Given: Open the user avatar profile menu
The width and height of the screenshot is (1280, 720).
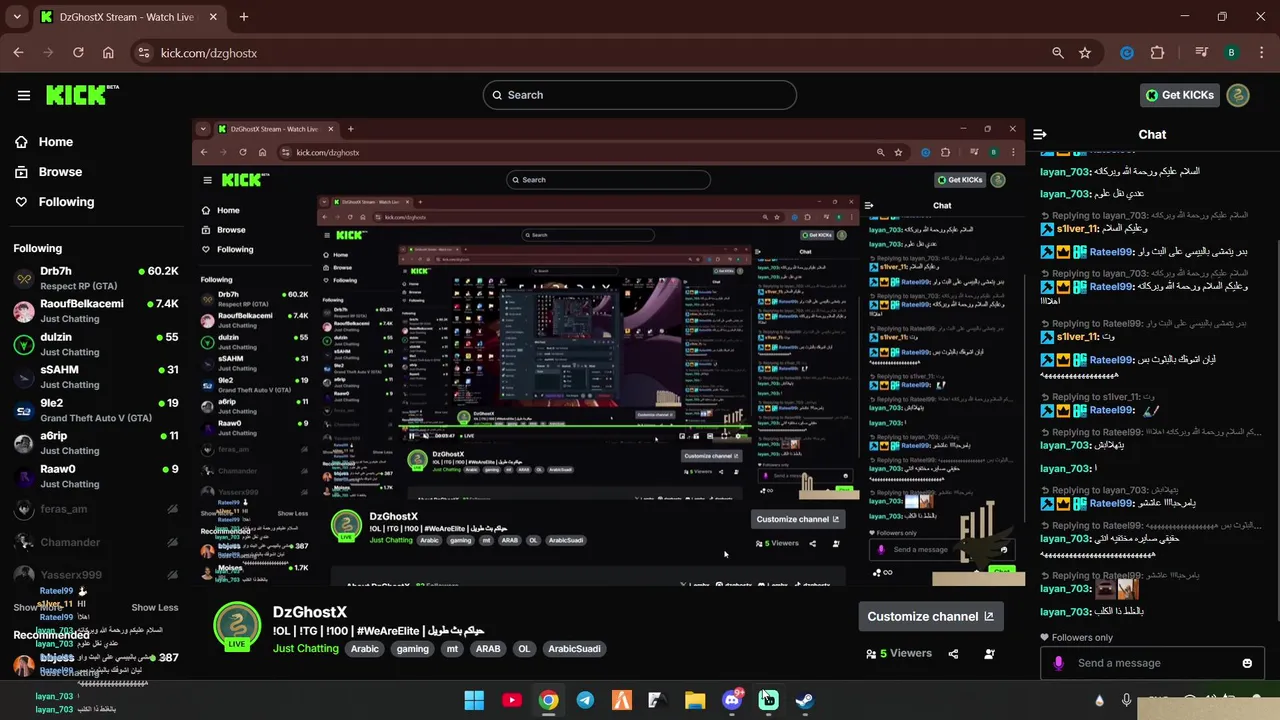Looking at the screenshot, I should point(1238,95).
